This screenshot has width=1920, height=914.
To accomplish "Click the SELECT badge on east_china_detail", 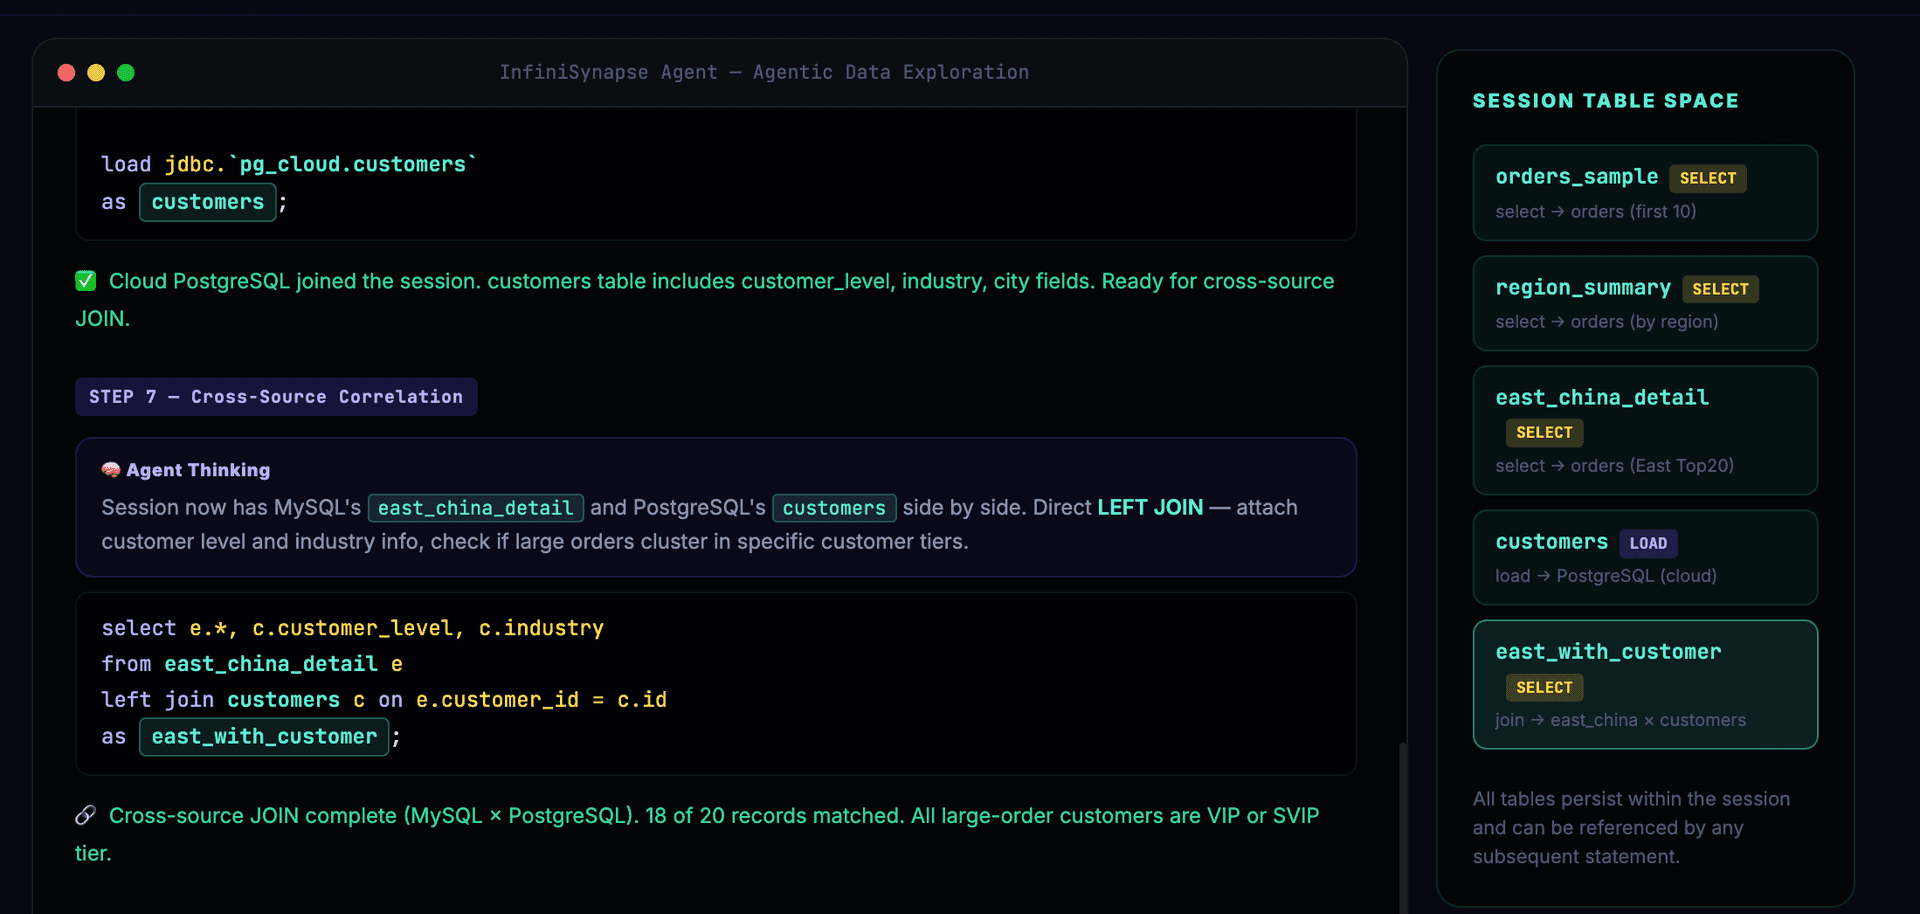I will 1543,432.
